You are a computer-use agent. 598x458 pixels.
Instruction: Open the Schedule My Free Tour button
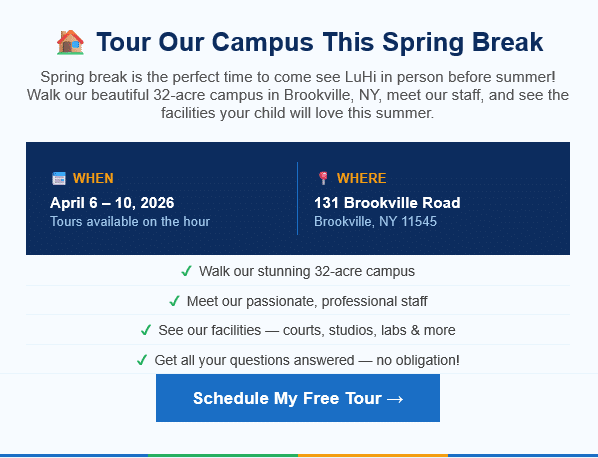pyautogui.click(x=298, y=398)
